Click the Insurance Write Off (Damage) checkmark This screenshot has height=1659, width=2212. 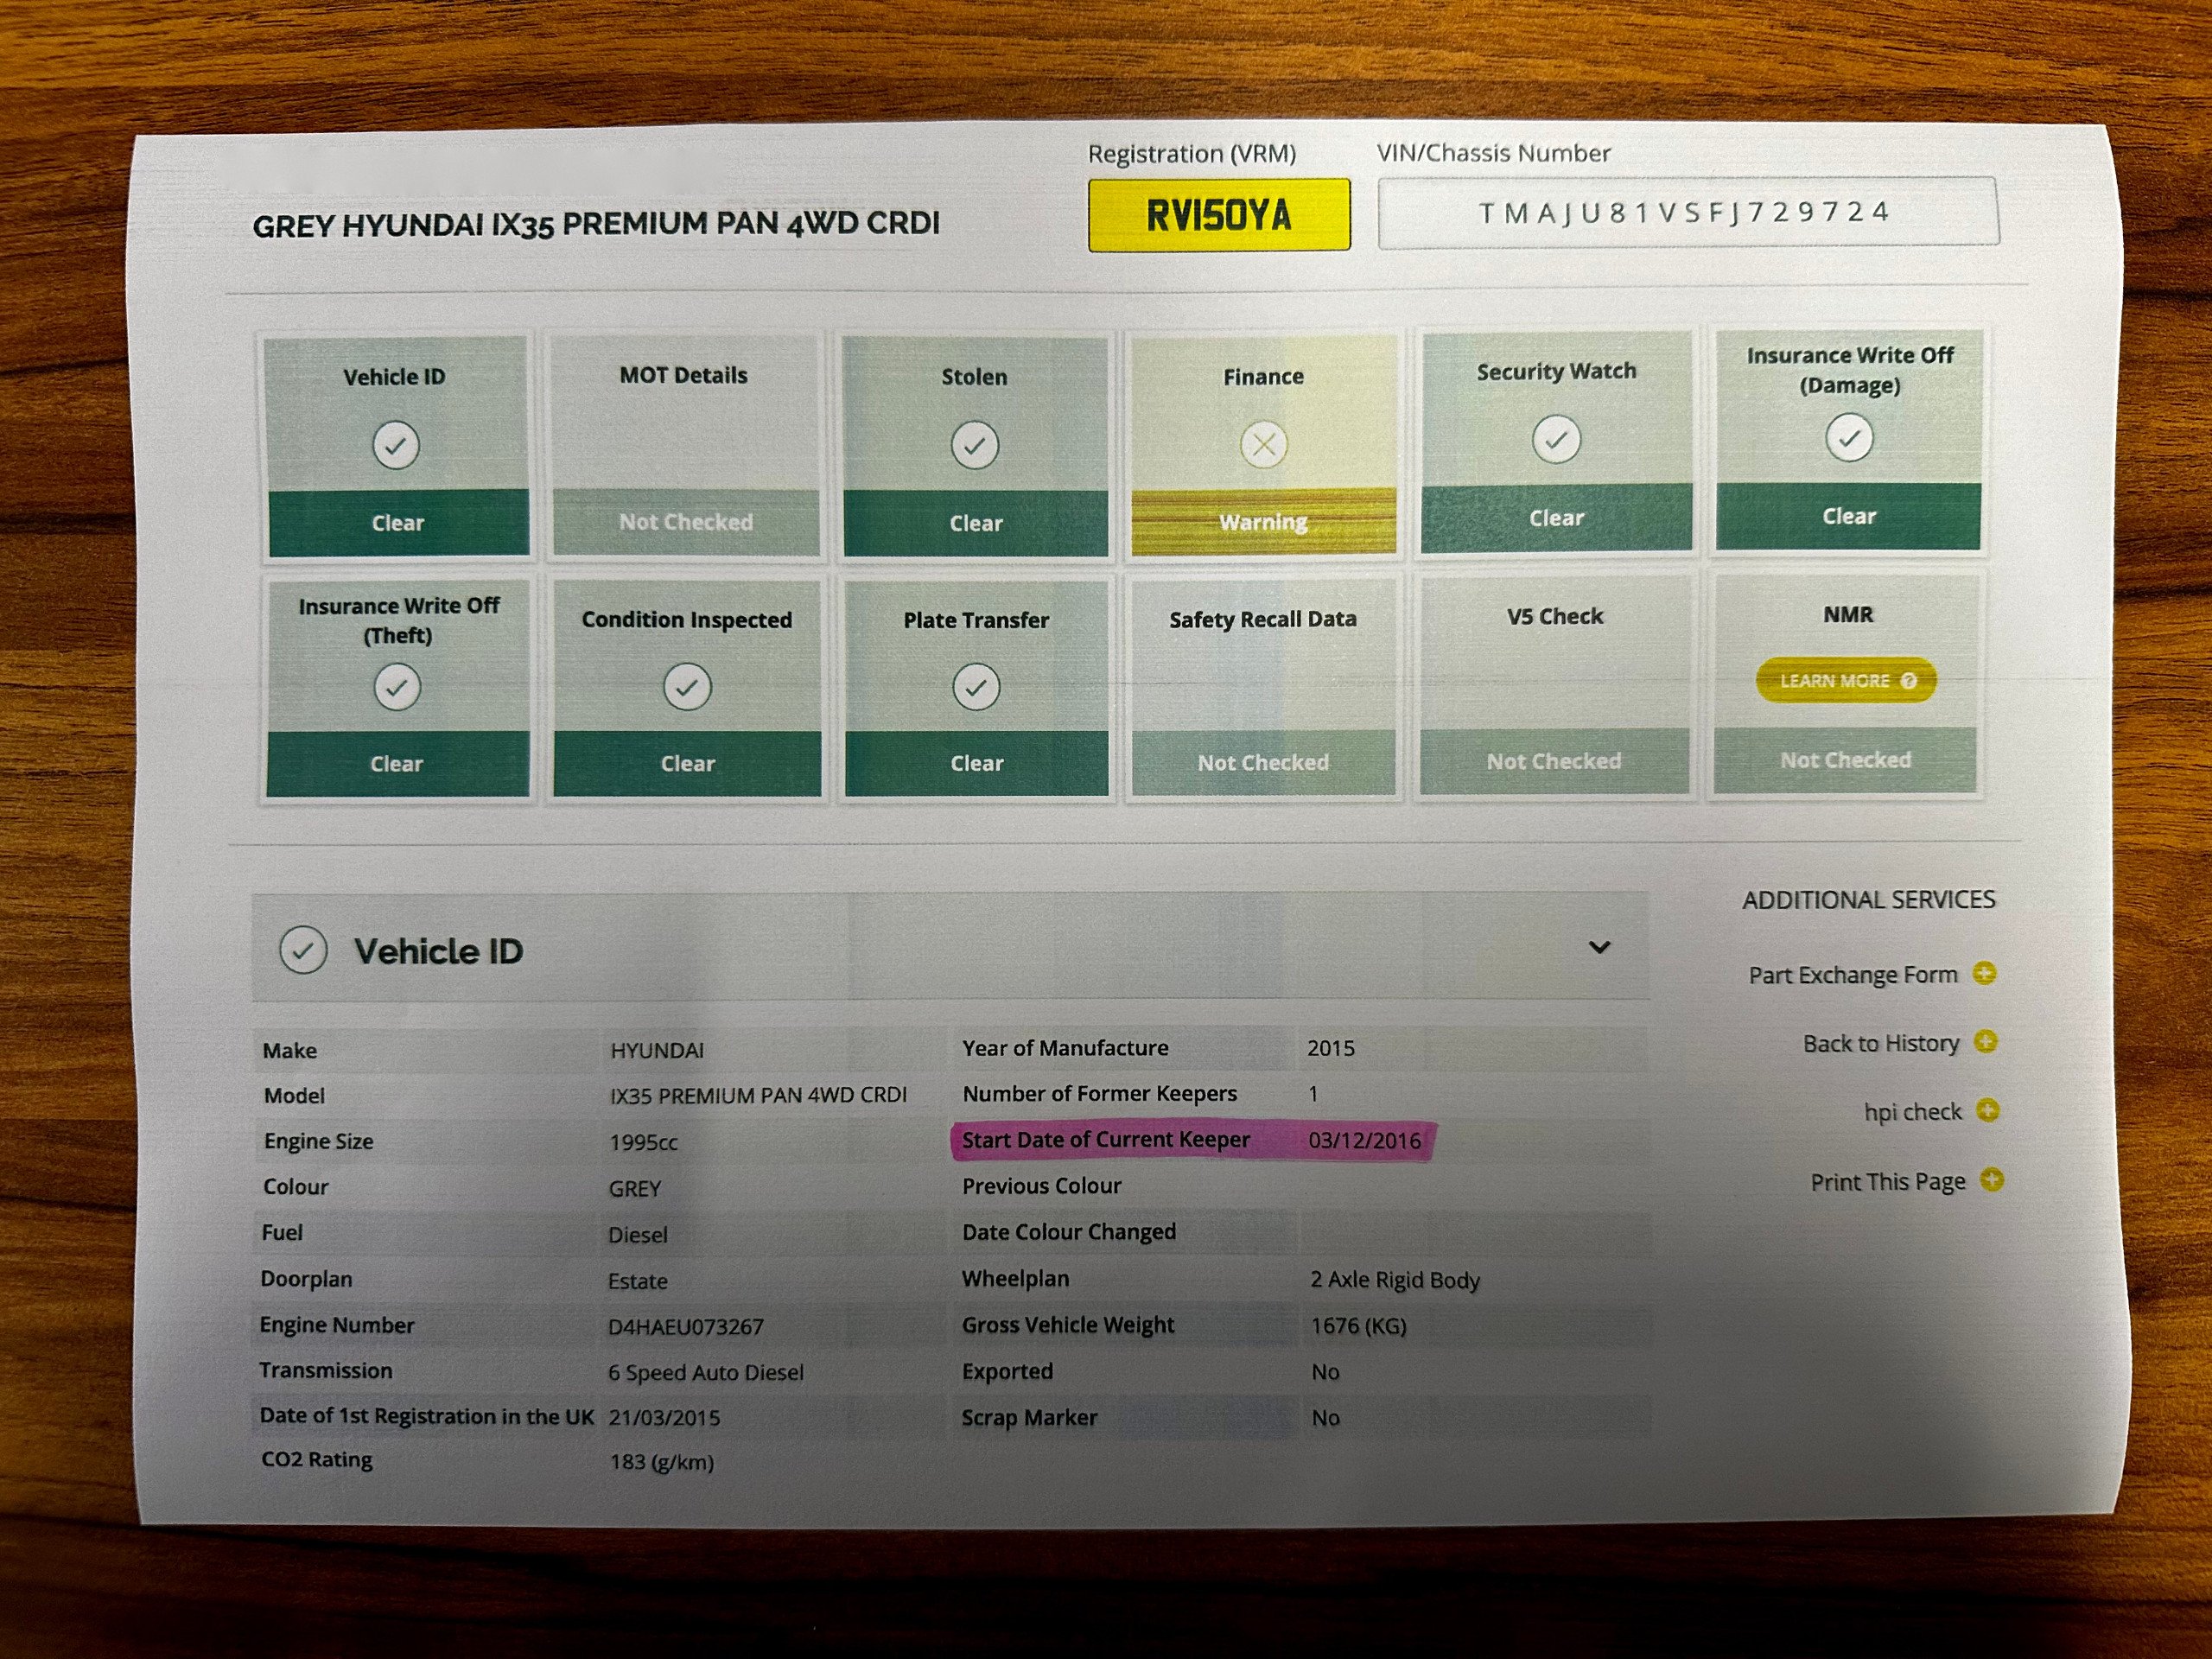pos(1848,437)
